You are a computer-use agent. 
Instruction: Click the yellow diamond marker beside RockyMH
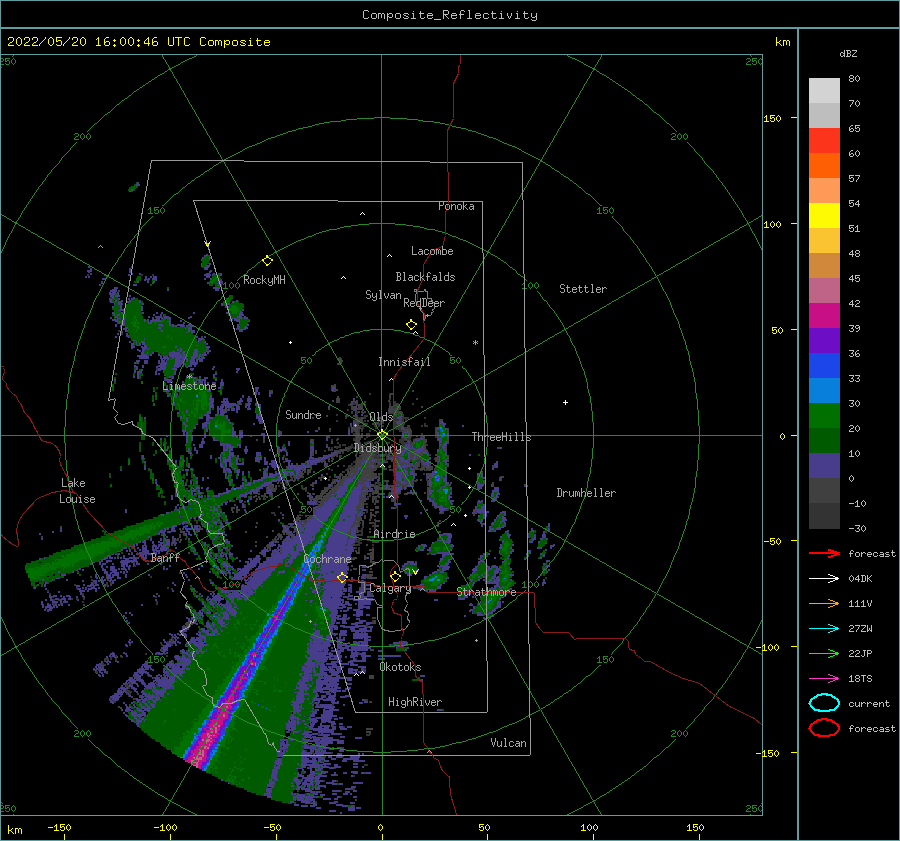tap(267, 261)
